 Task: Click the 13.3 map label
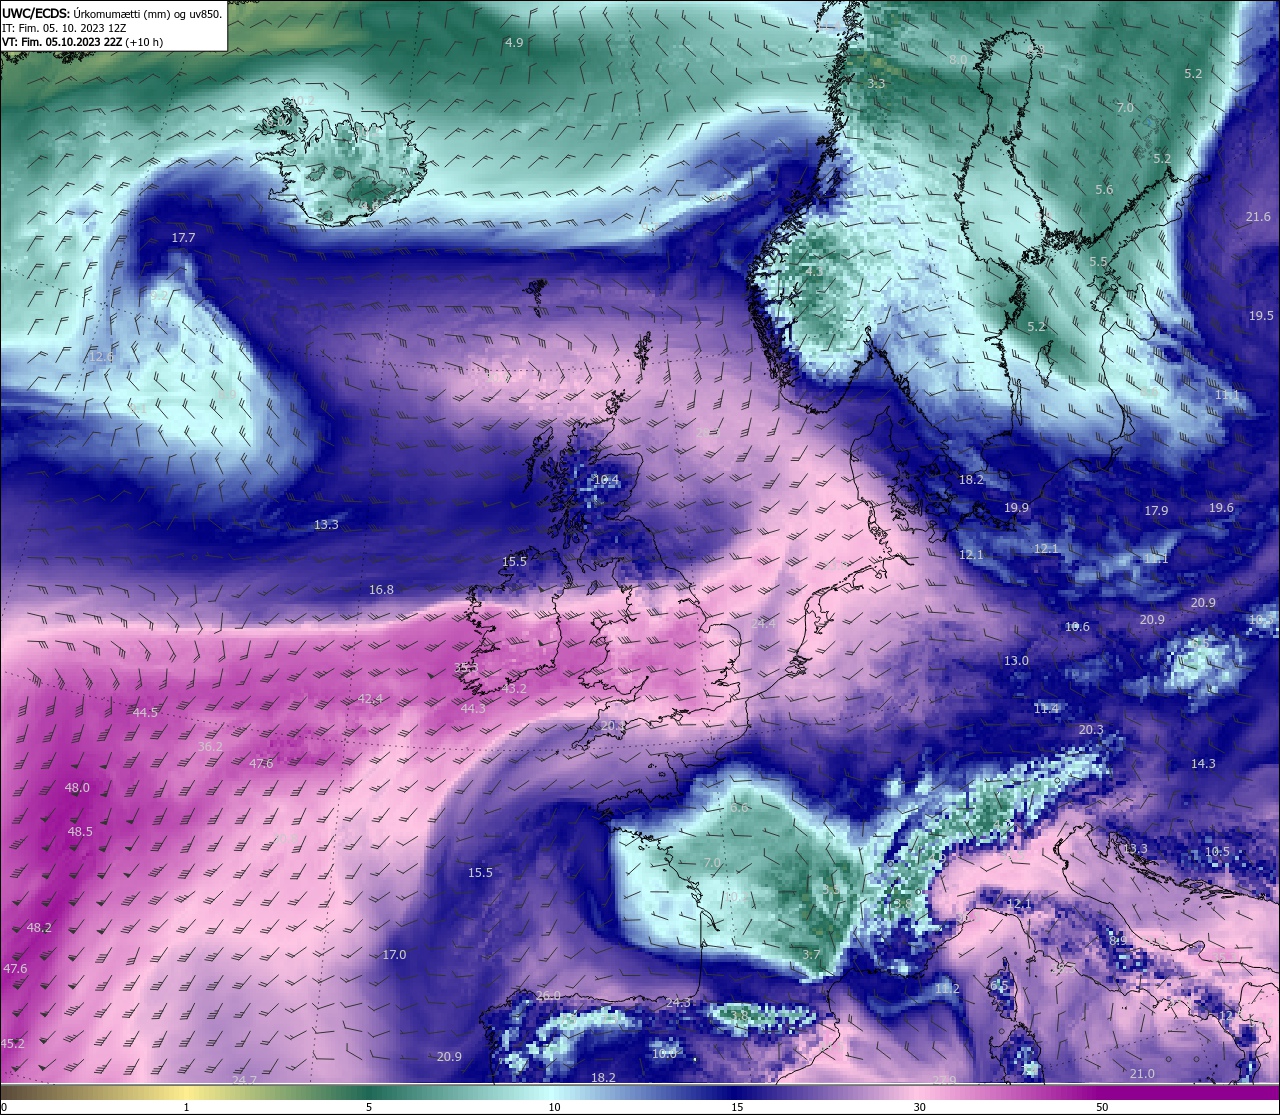point(326,525)
